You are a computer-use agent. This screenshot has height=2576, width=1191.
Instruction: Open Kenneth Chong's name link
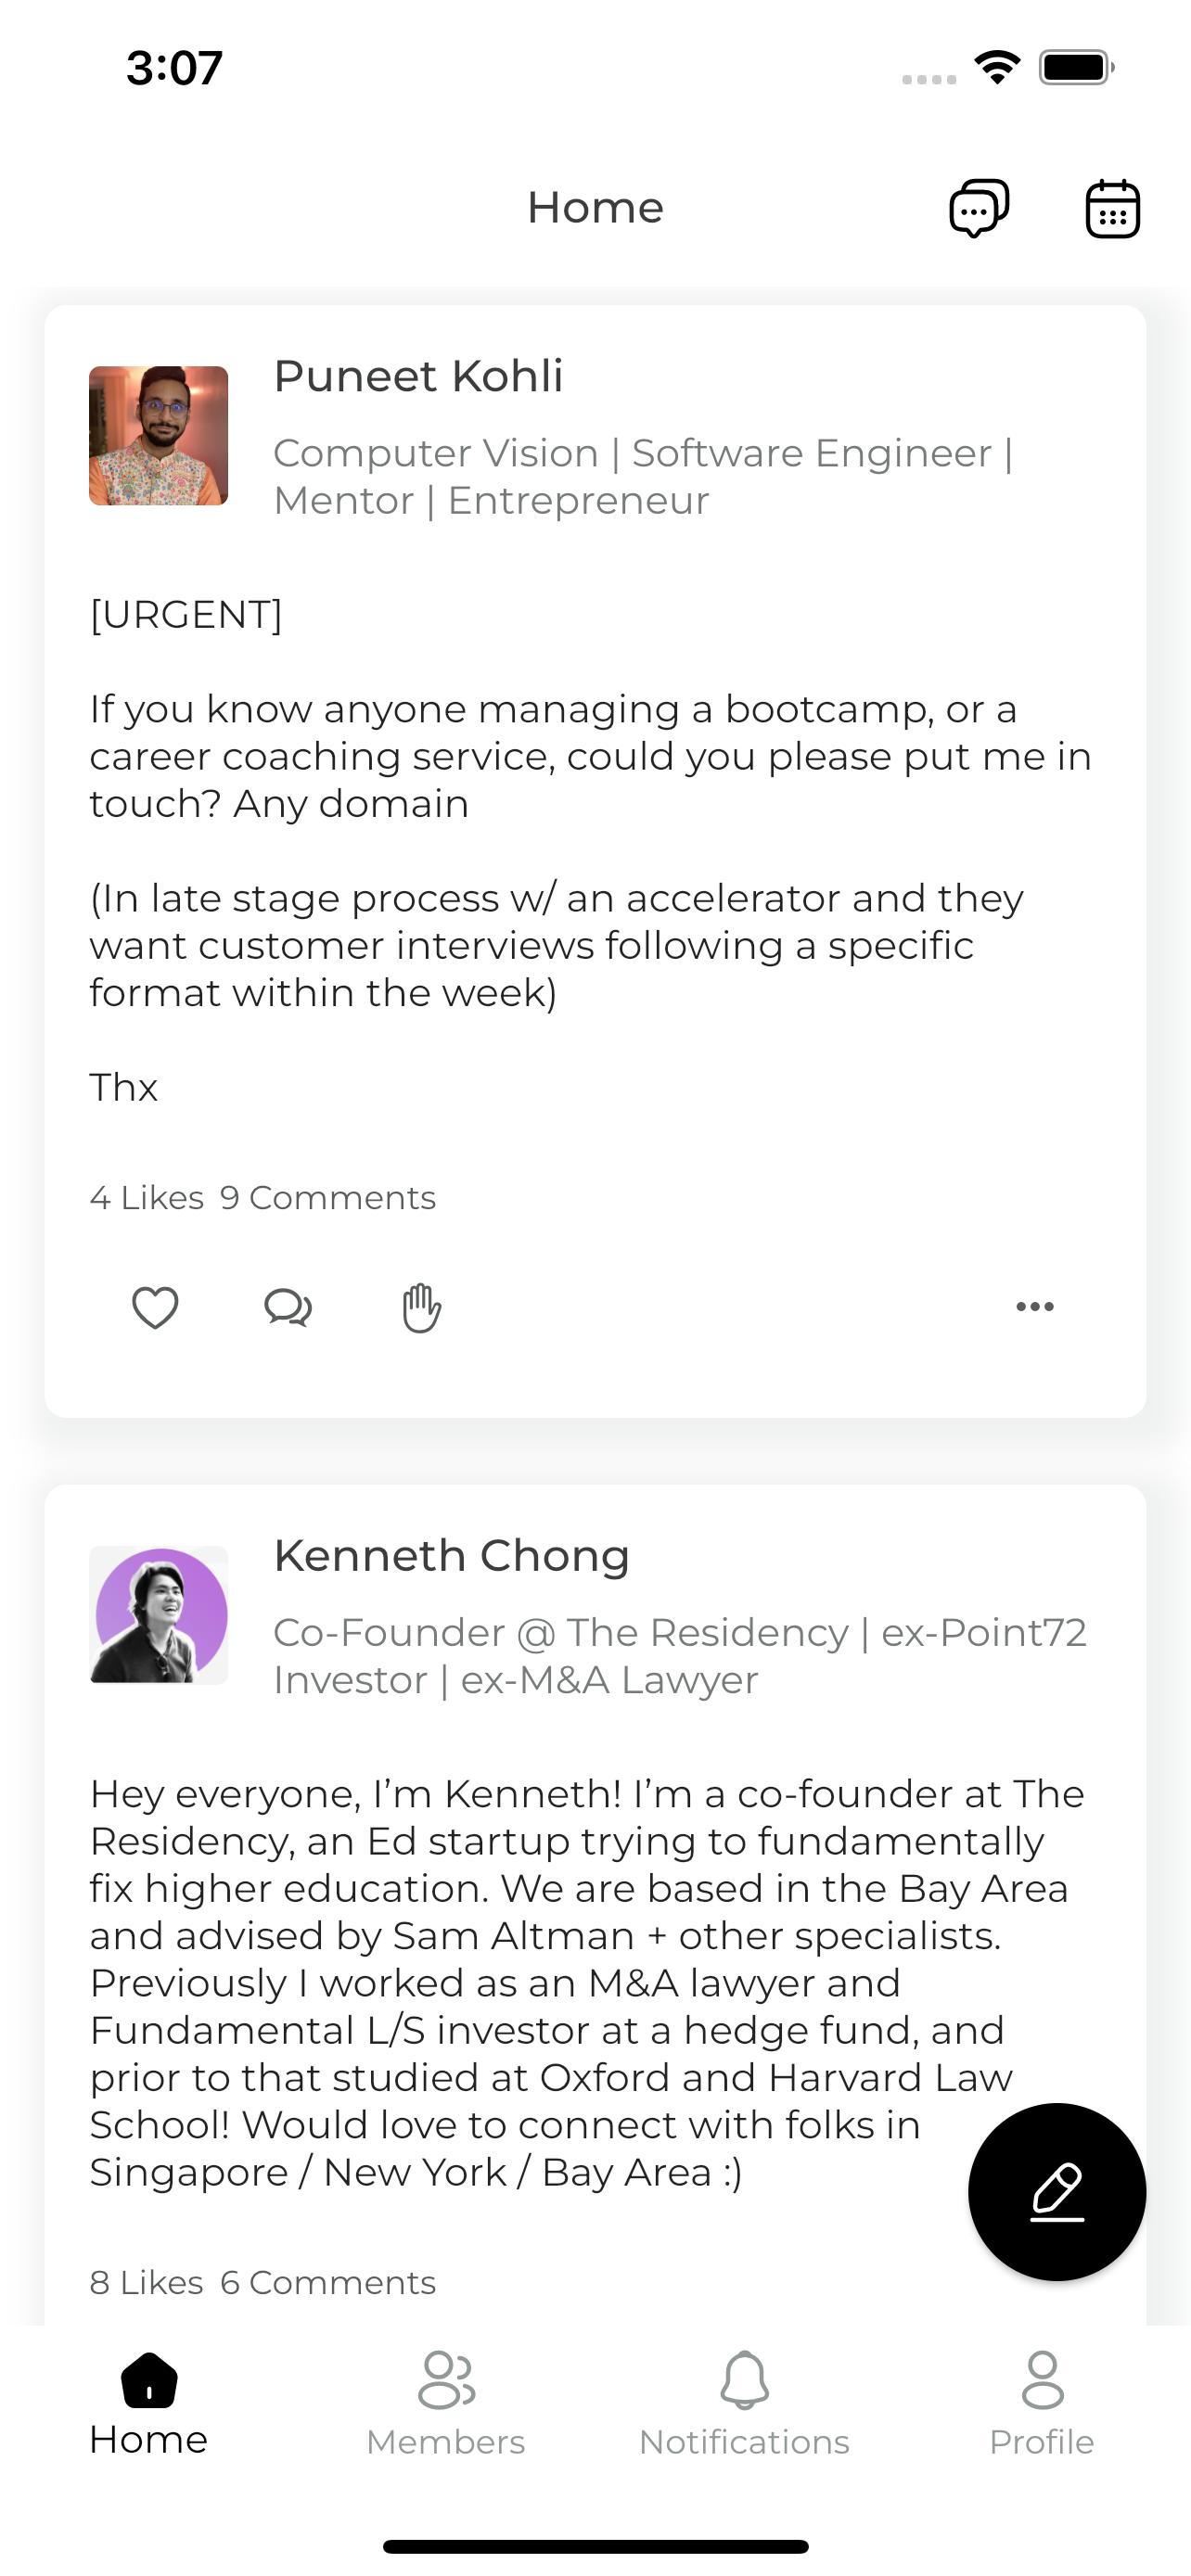point(451,1556)
